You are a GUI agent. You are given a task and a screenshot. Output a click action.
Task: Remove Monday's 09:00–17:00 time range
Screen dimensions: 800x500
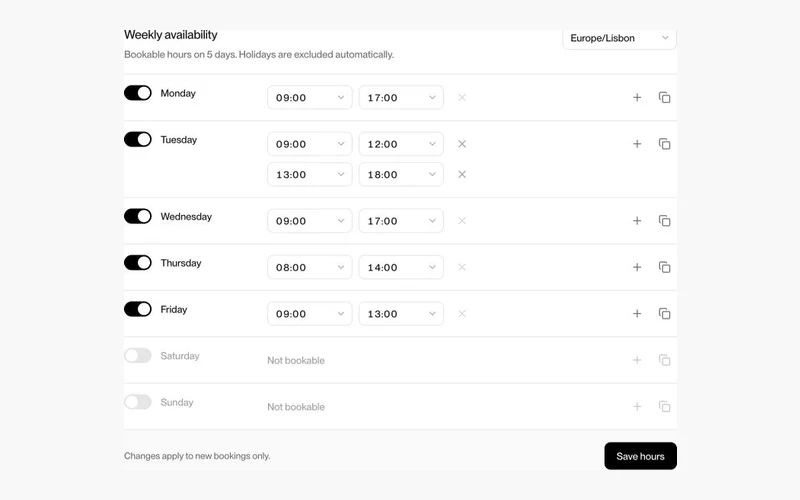click(462, 97)
